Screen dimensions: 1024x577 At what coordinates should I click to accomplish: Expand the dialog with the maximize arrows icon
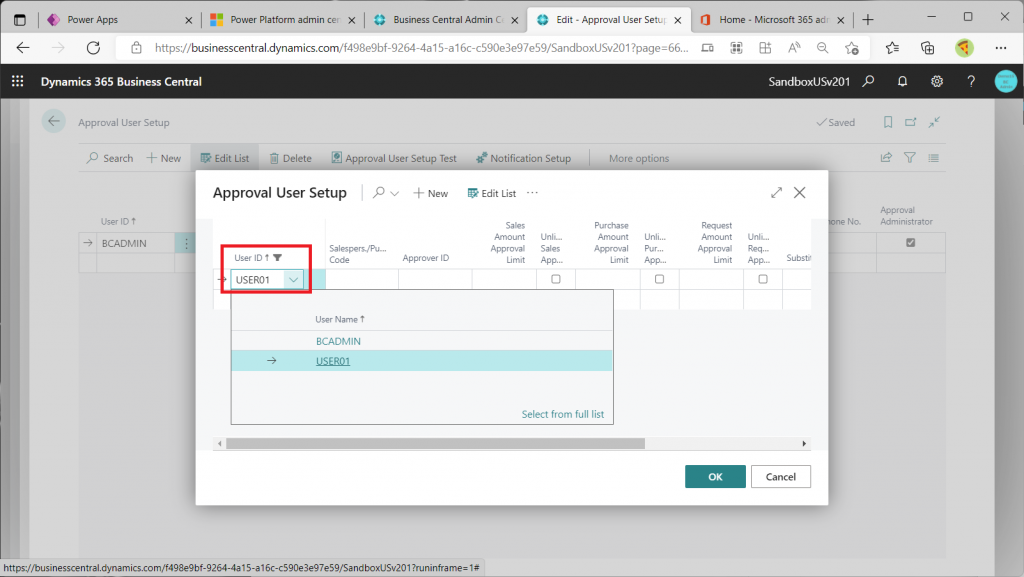coord(776,193)
